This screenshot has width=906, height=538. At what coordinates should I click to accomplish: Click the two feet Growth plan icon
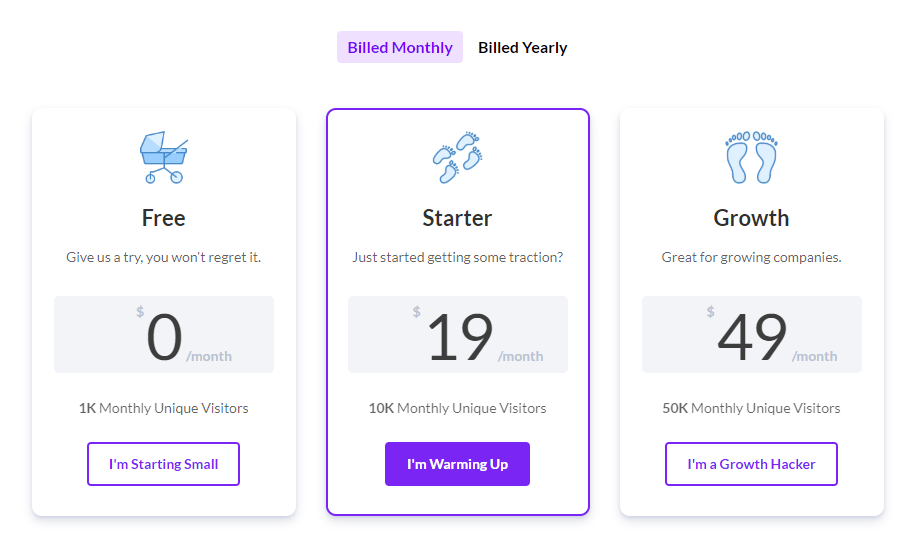pyautogui.click(x=751, y=157)
